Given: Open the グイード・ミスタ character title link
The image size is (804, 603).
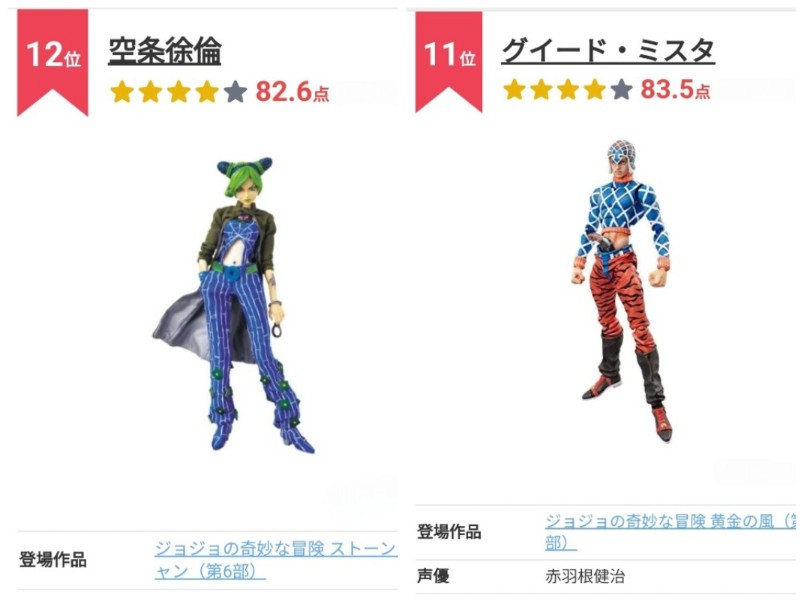Looking at the screenshot, I should 608,50.
